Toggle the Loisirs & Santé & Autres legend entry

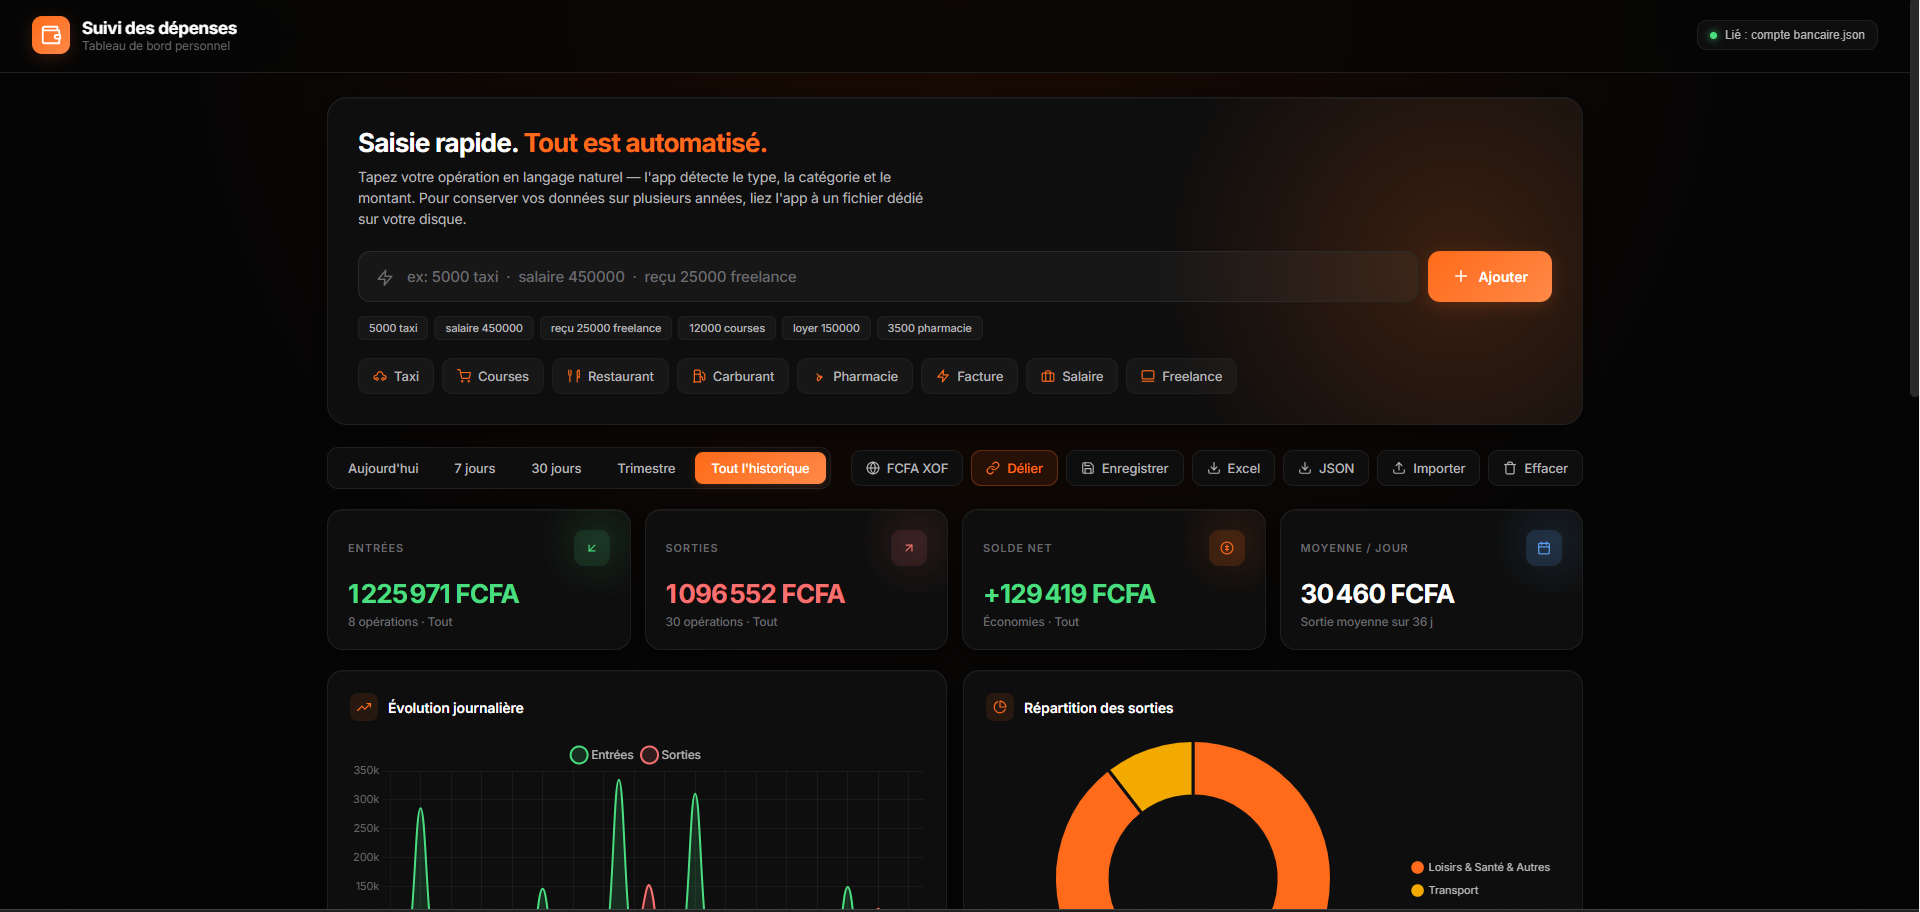pyautogui.click(x=1480, y=867)
